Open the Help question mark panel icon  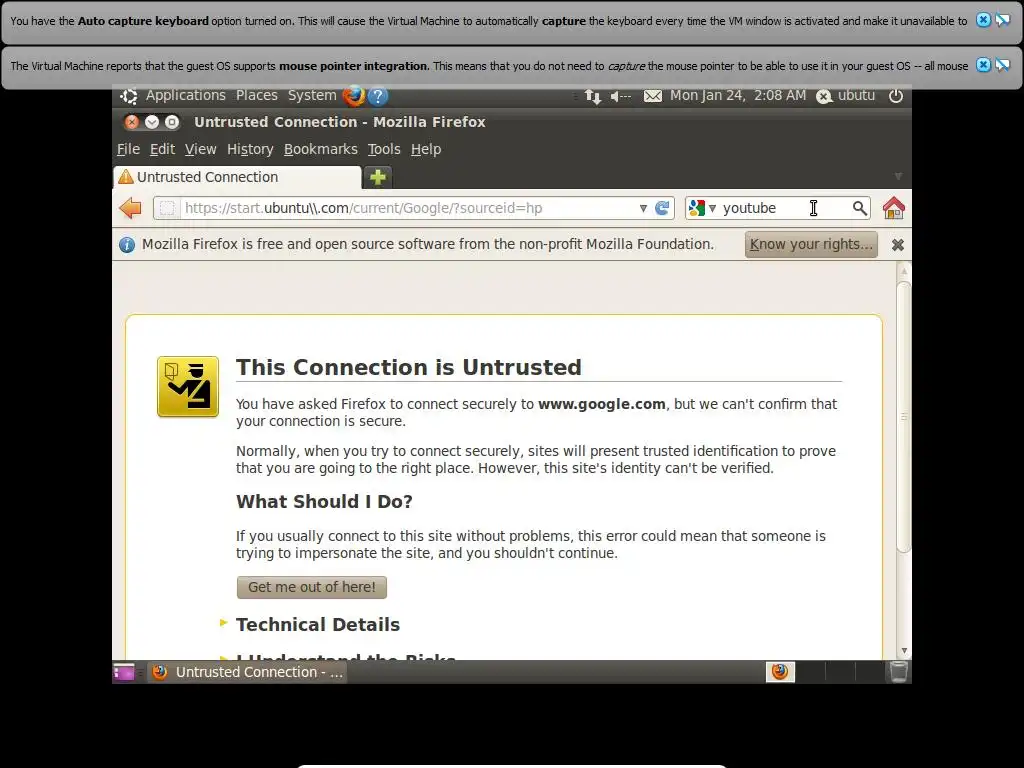(377, 96)
